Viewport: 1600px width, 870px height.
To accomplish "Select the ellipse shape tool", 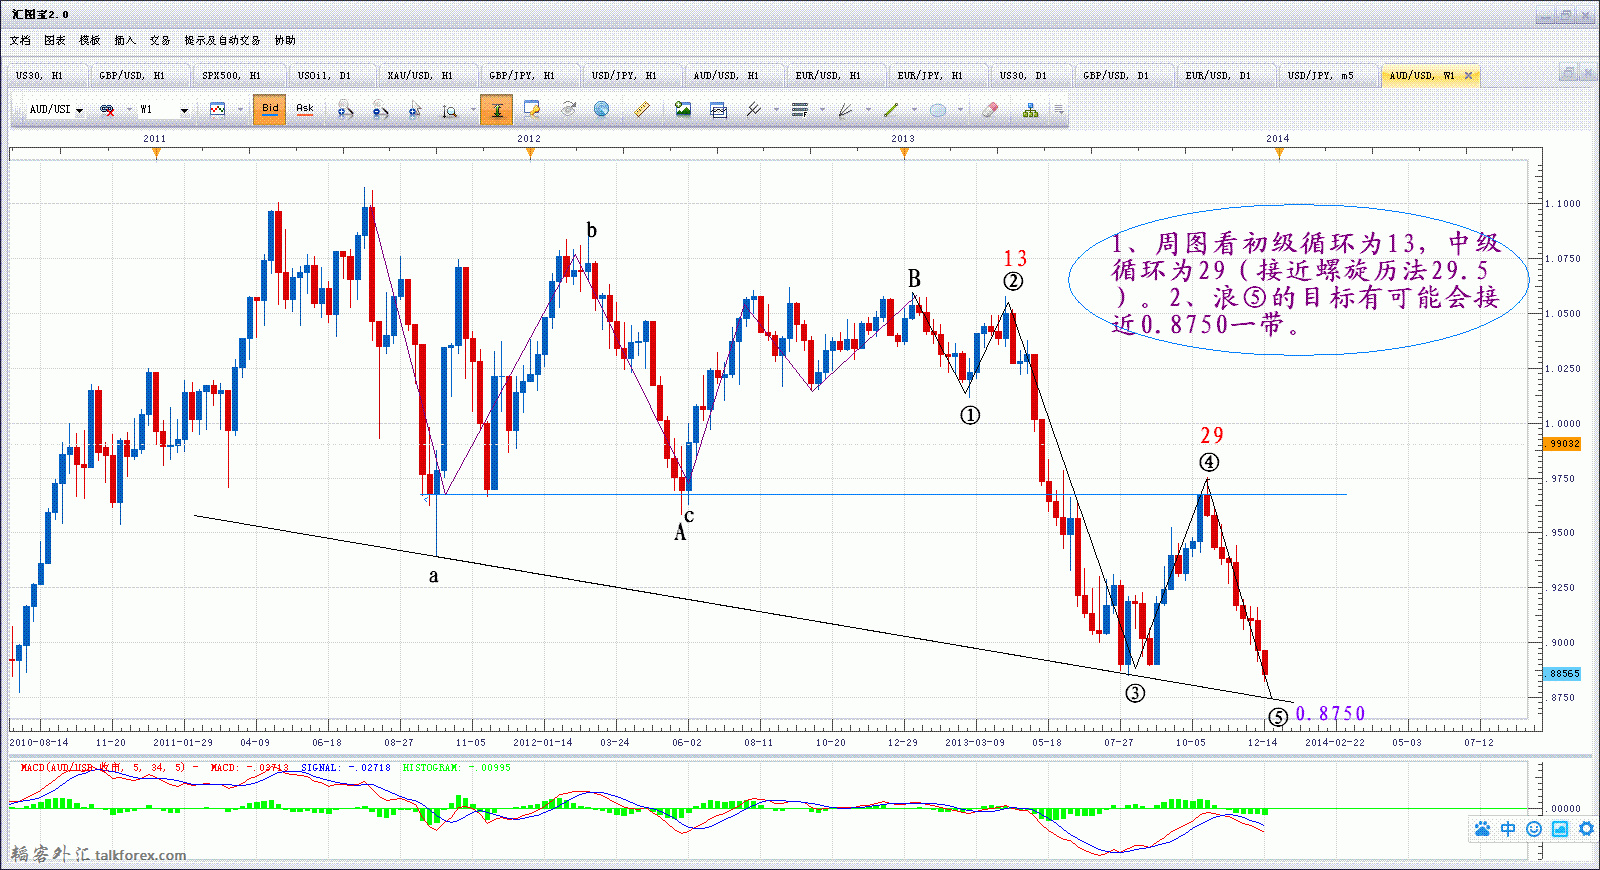I will tap(937, 110).
